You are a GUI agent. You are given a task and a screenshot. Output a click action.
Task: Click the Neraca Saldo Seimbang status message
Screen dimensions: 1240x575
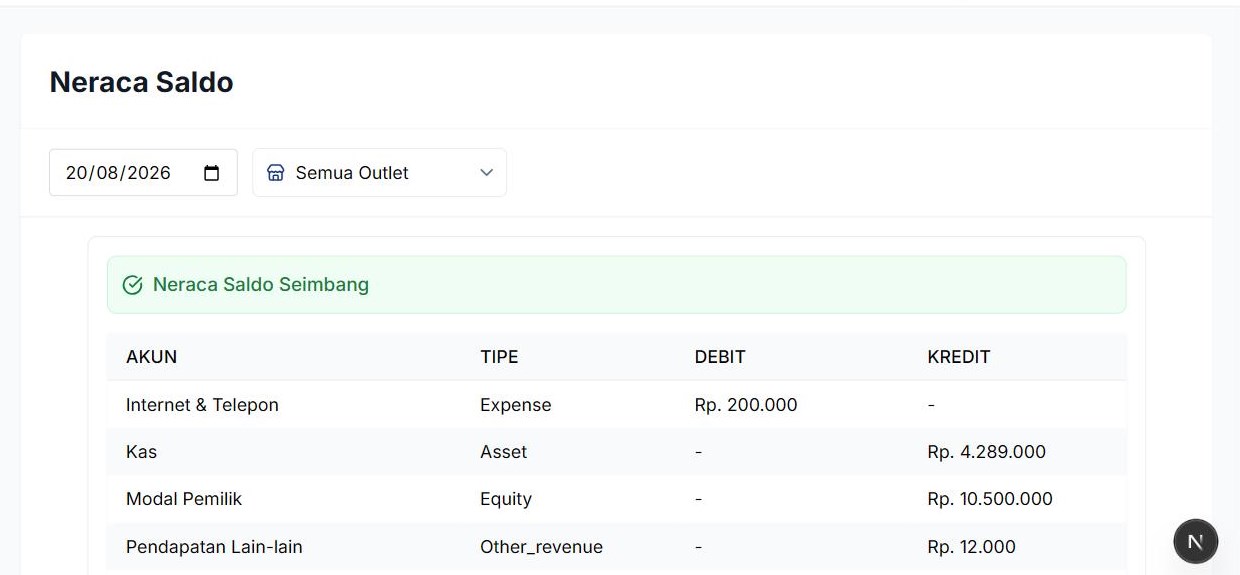(261, 285)
